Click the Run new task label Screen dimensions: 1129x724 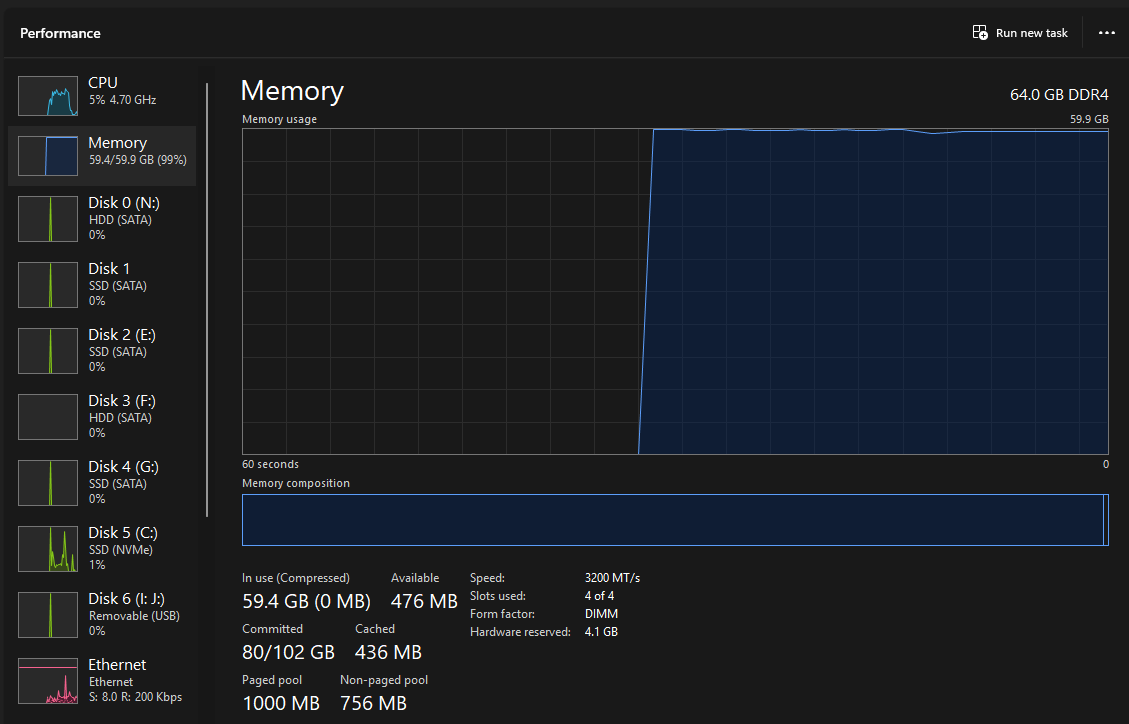click(x=1032, y=33)
